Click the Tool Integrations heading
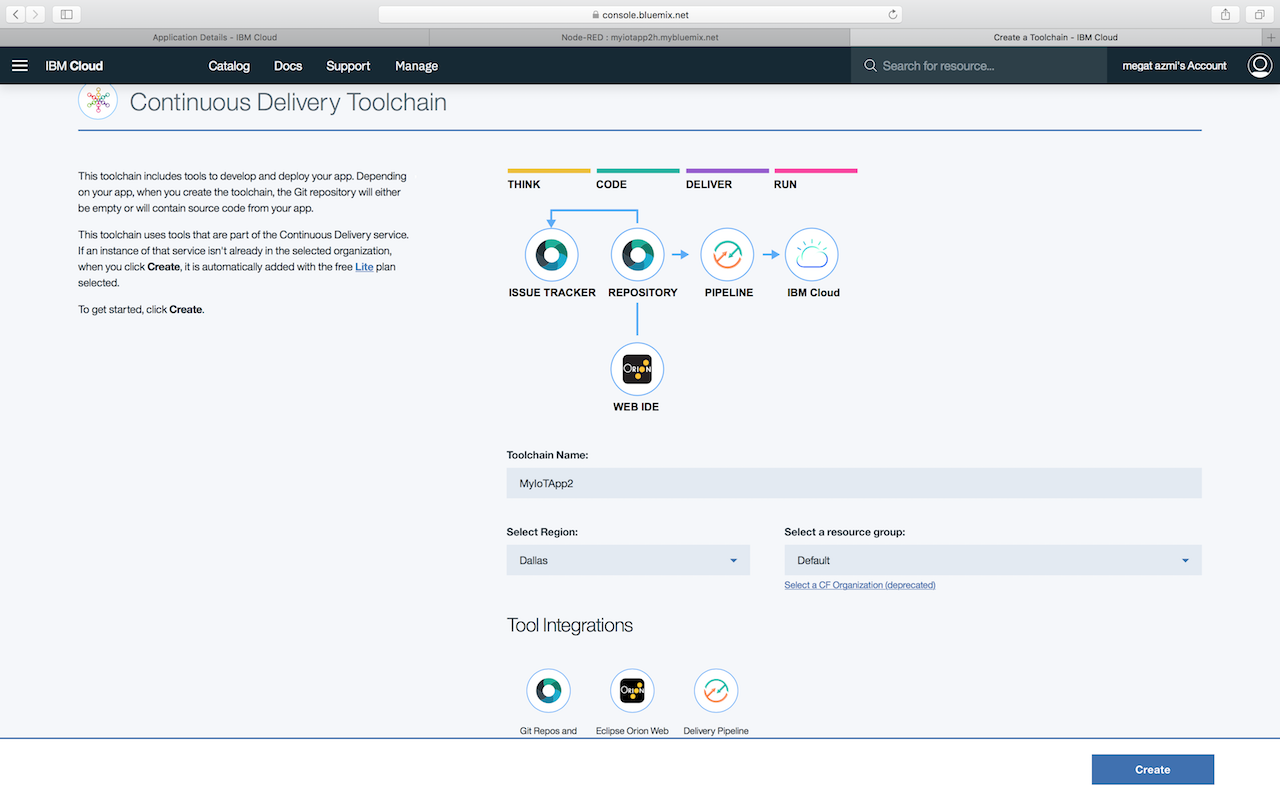The width and height of the screenshot is (1280, 800). 570,625
